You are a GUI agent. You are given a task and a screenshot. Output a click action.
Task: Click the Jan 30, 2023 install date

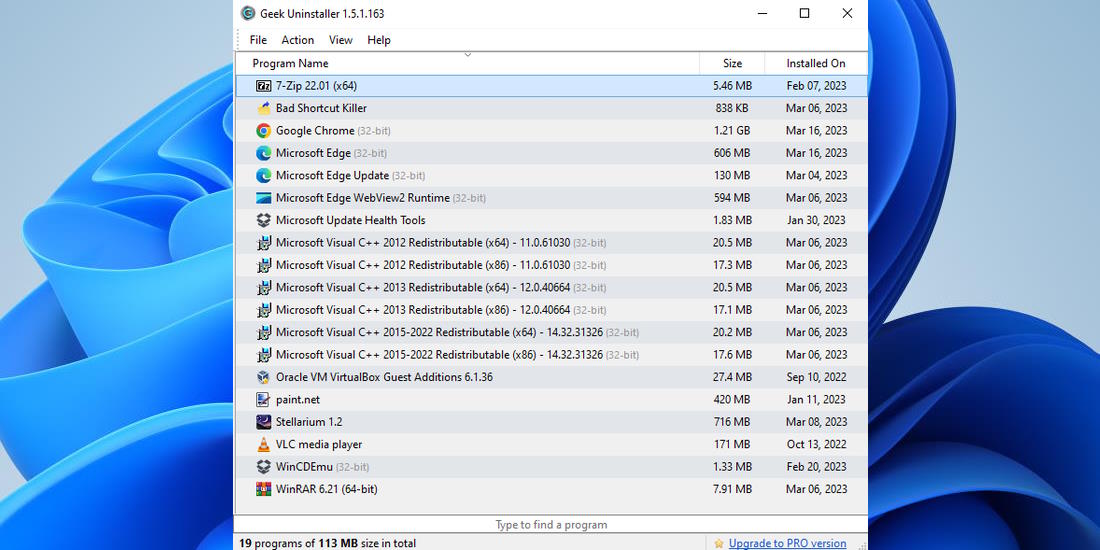(x=817, y=220)
